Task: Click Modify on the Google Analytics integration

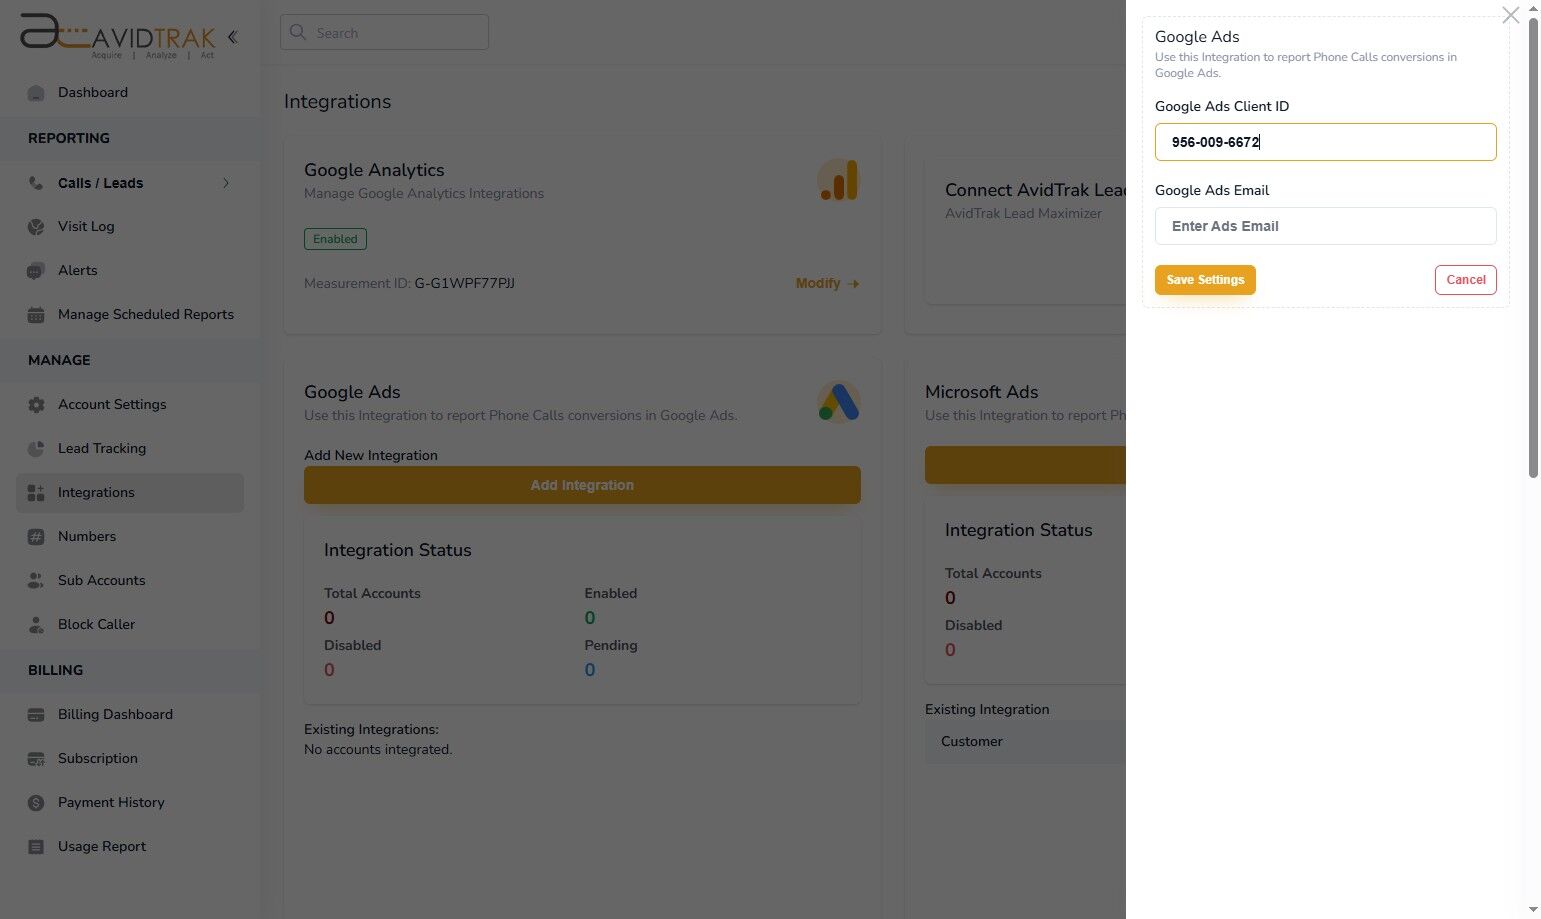Action: [826, 283]
